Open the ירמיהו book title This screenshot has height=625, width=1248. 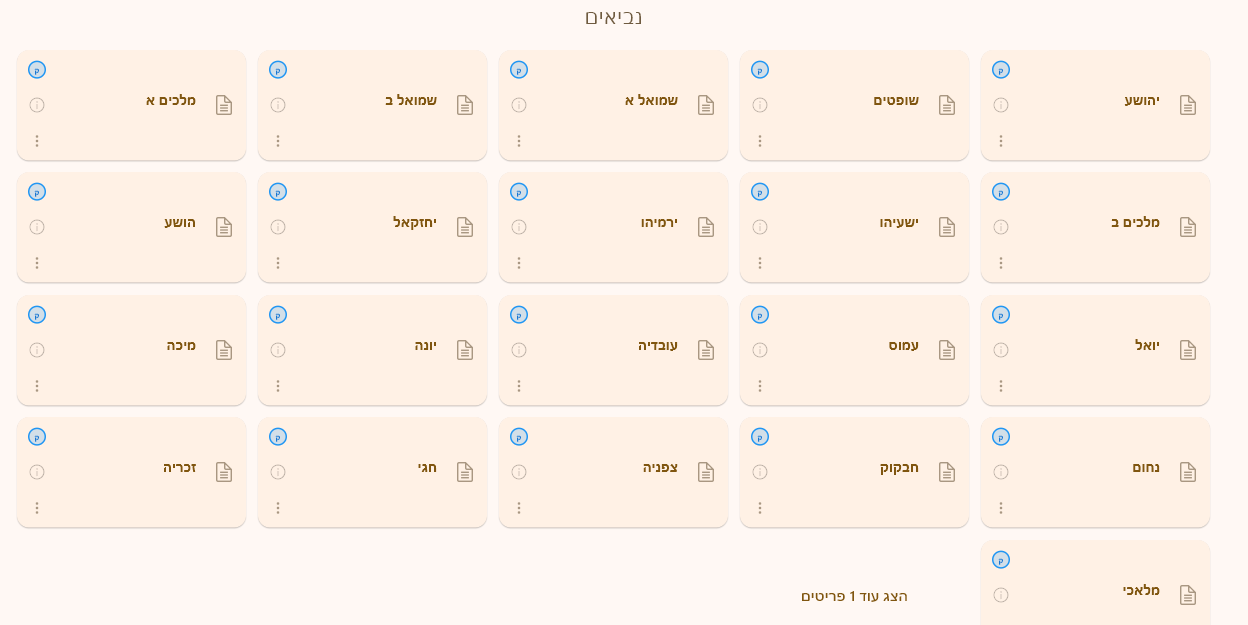coord(659,222)
